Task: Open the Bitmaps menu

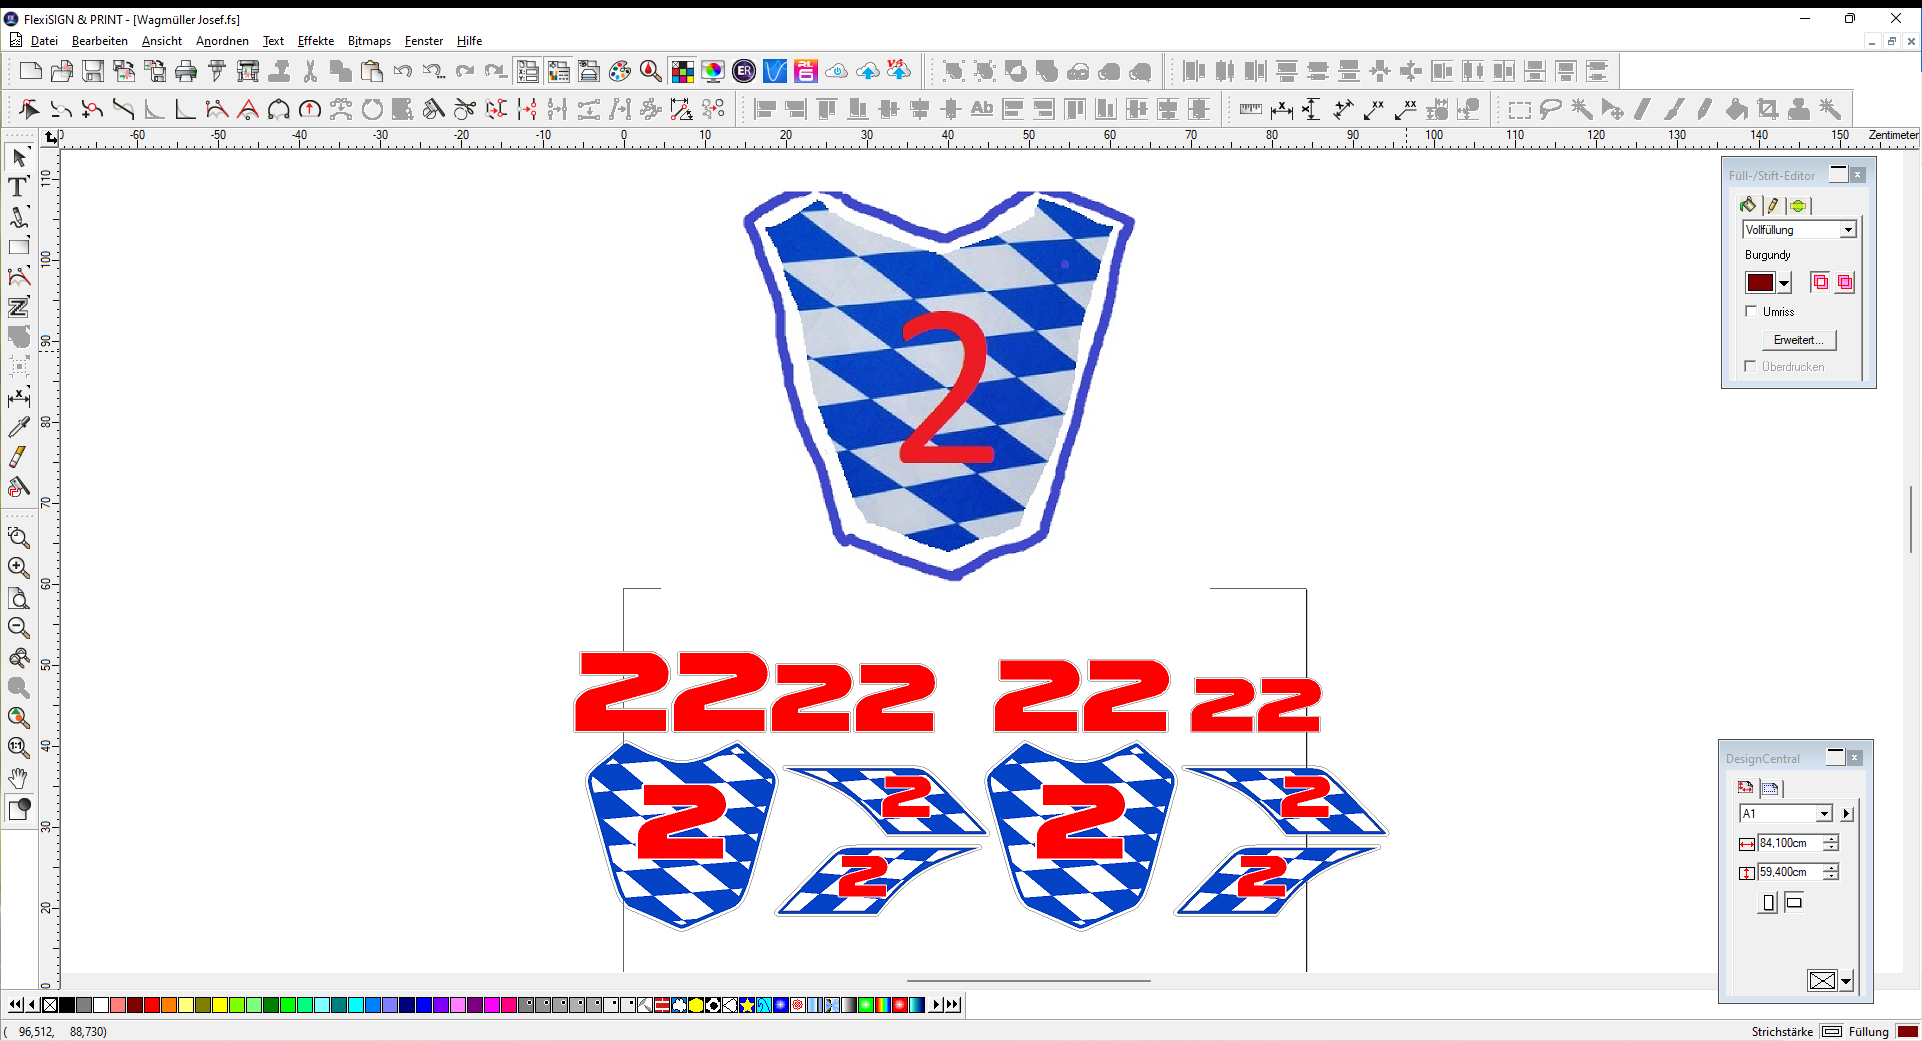Action: [369, 41]
